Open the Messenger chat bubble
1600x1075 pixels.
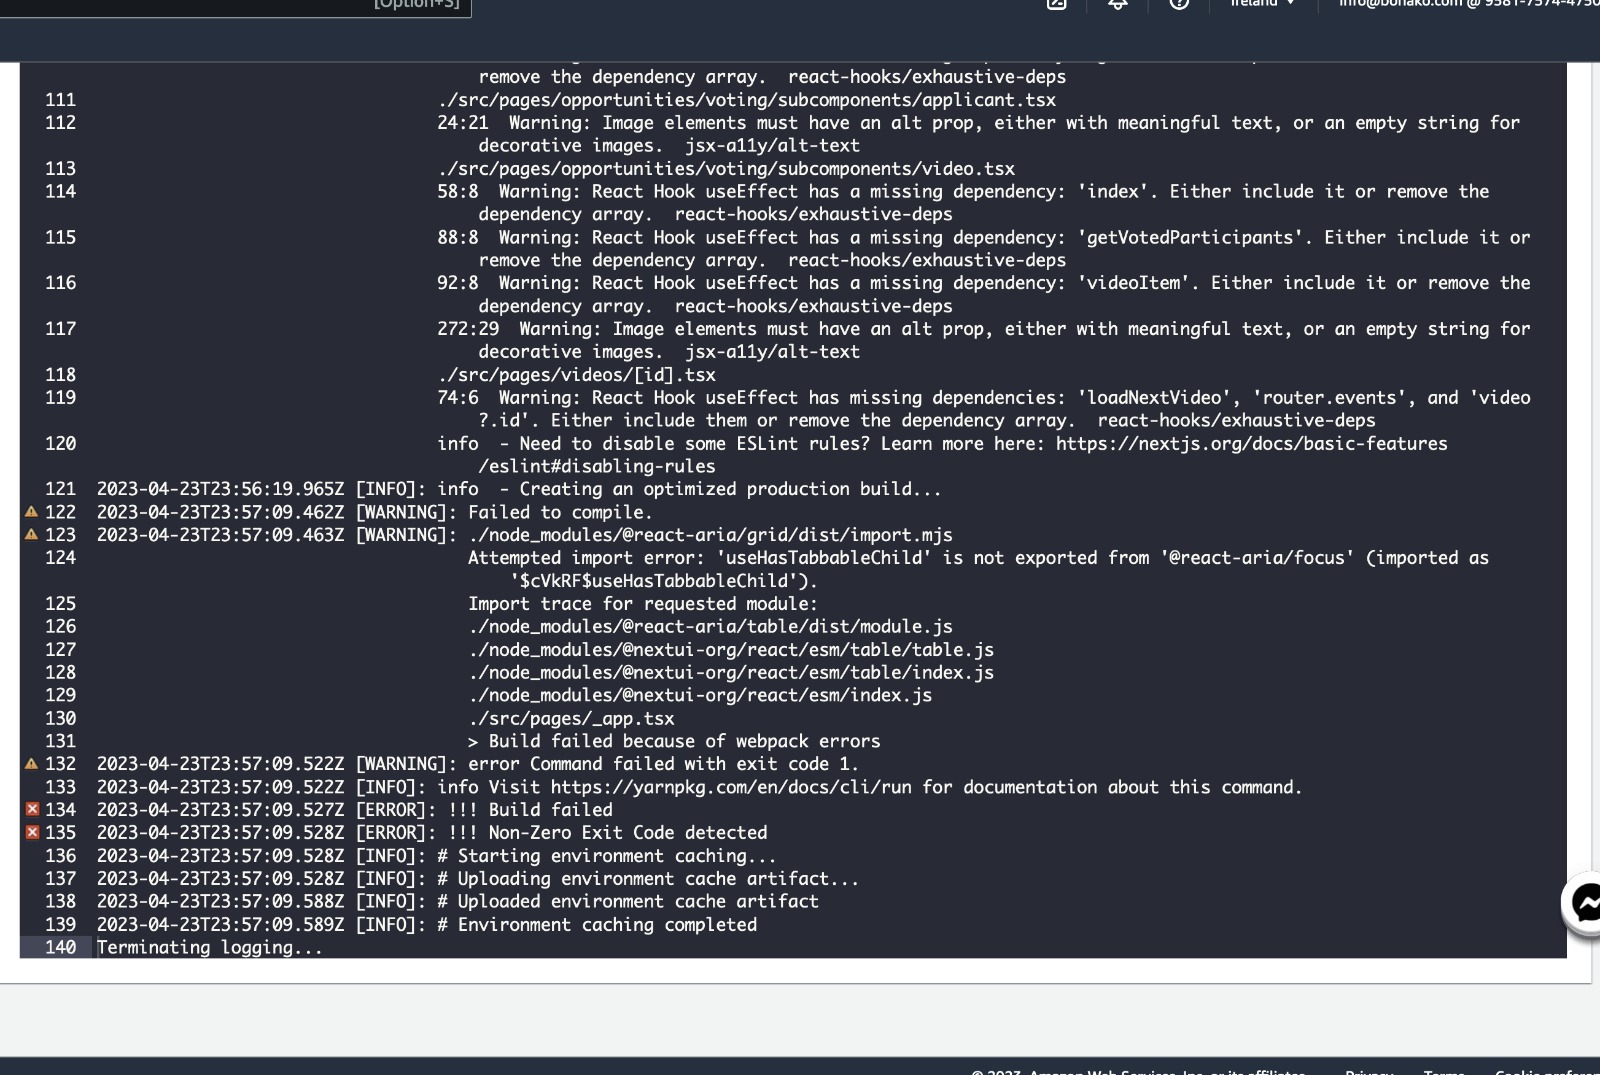click(1583, 903)
